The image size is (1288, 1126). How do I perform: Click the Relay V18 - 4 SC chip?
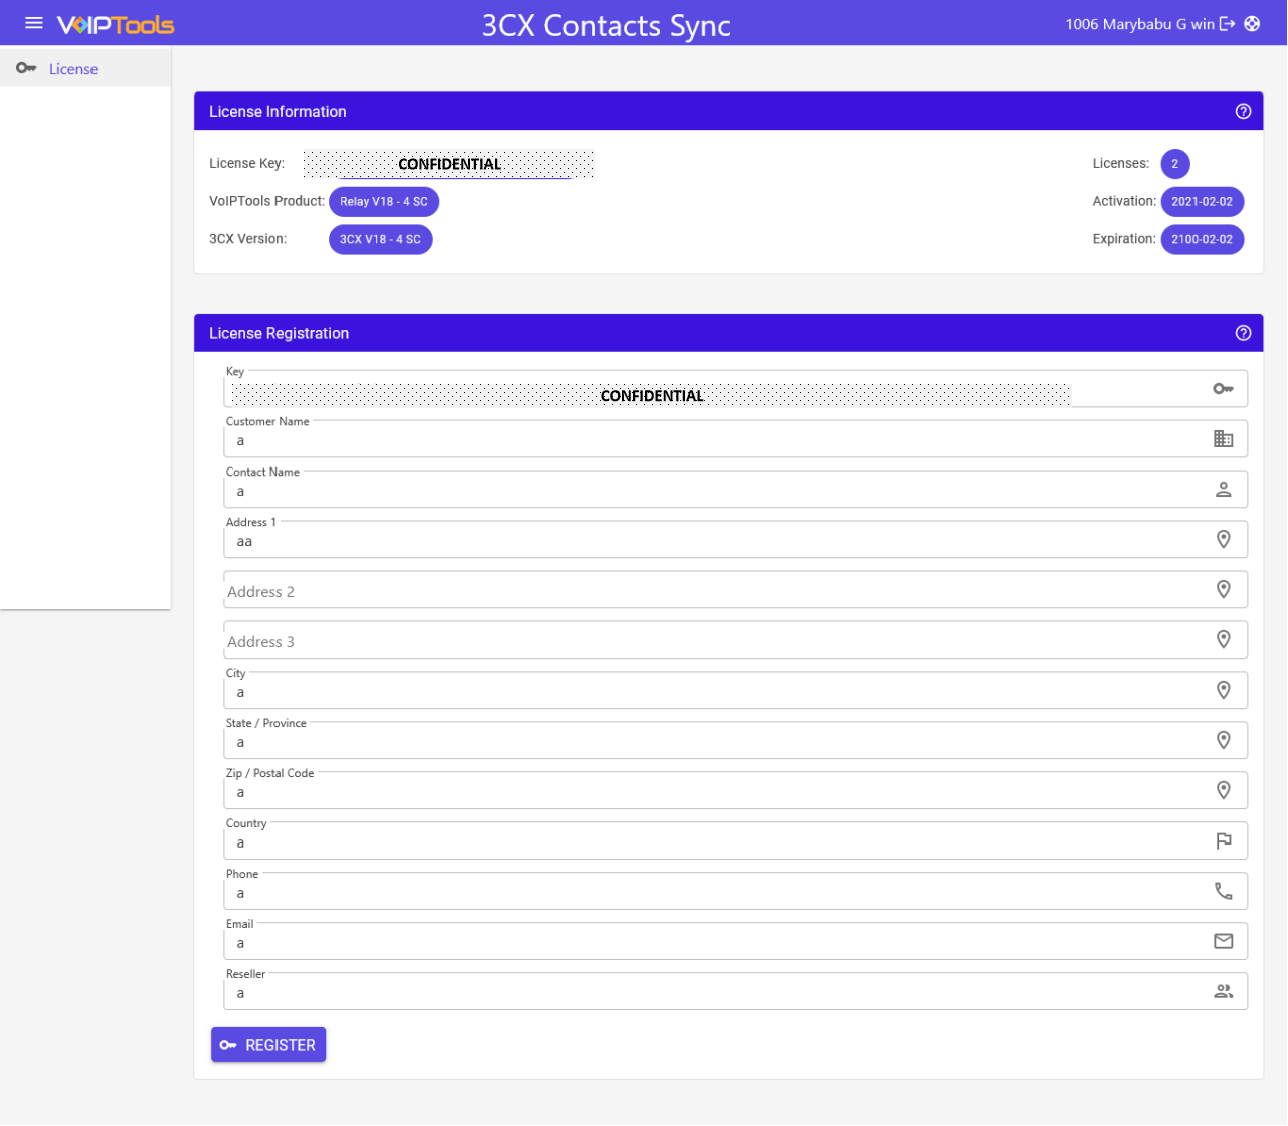click(384, 201)
